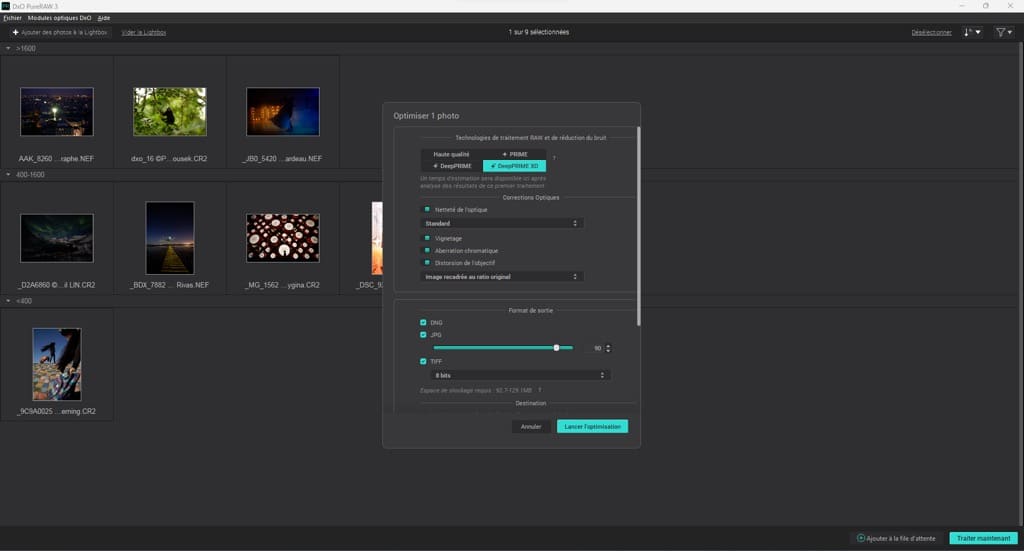Screen dimensions: 1024x551
Task: Select the partially hidden _DSC thumbnail
Action: pyautogui.click(x=377, y=238)
